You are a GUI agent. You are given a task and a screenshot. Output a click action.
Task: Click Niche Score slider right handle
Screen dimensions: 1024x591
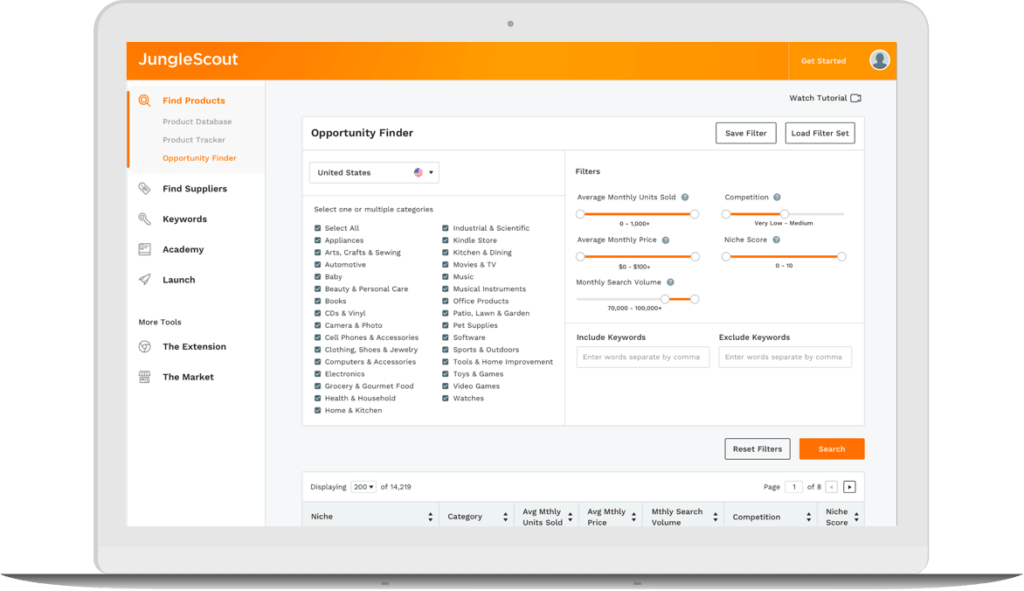pos(841,257)
